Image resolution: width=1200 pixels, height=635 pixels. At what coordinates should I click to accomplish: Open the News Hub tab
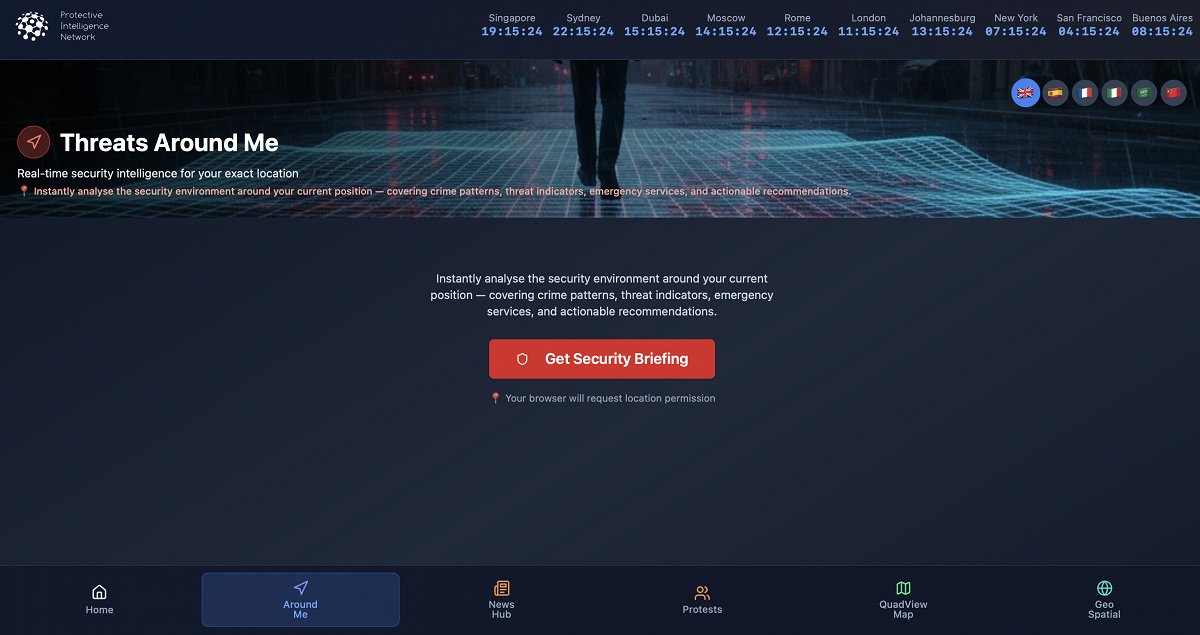[501, 599]
